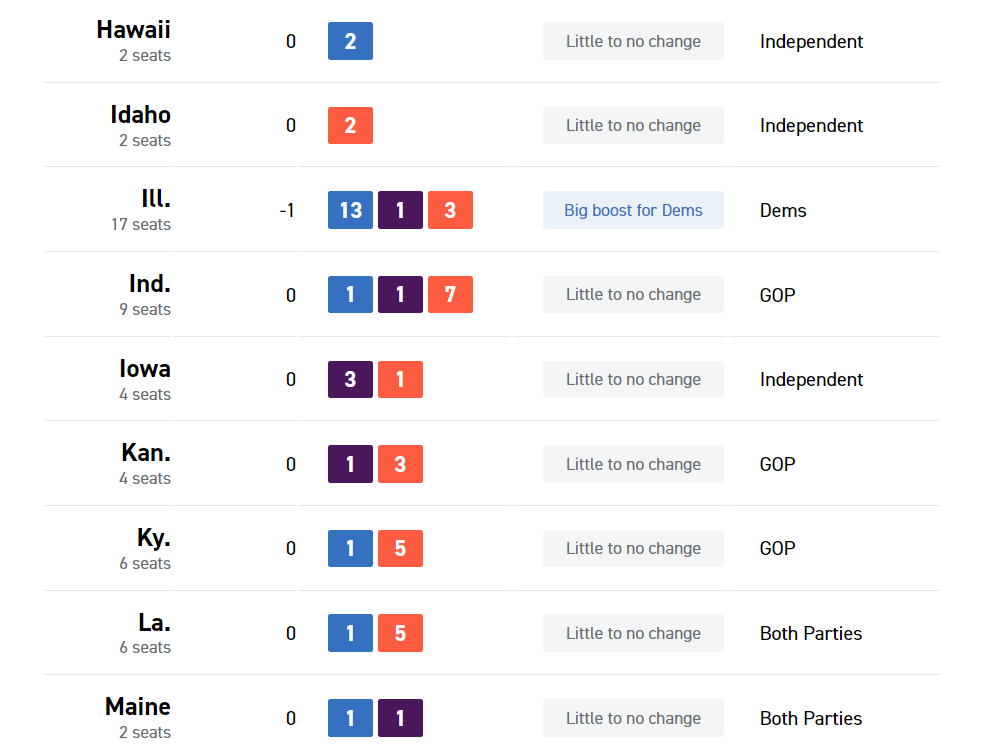Click Iowa purple box showing 3
This screenshot has width=986, height=752.
click(350, 380)
